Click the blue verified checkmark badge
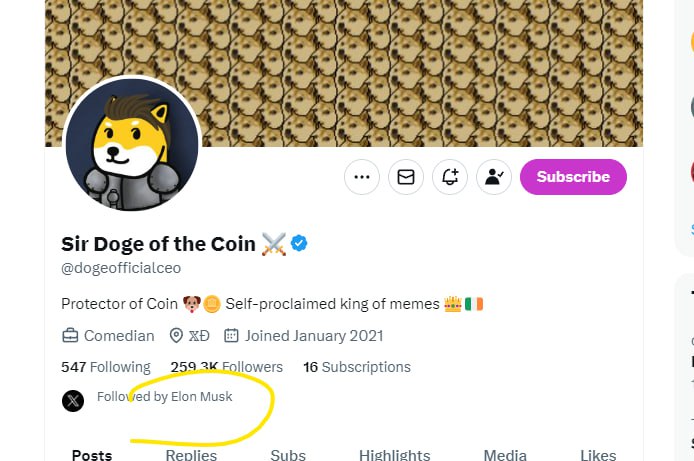The height and width of the screenshot is (461, 694). pyautogui.click(x=299, y=243)
